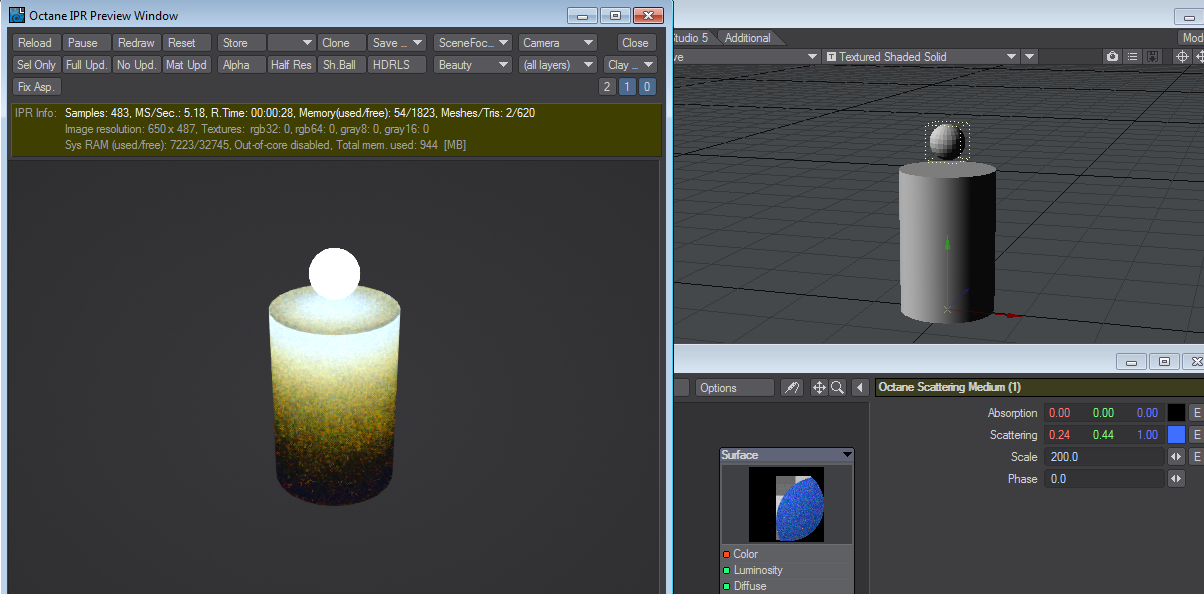
Task: Open the Save dropdown in IPR window
Action: coord(396,43)
